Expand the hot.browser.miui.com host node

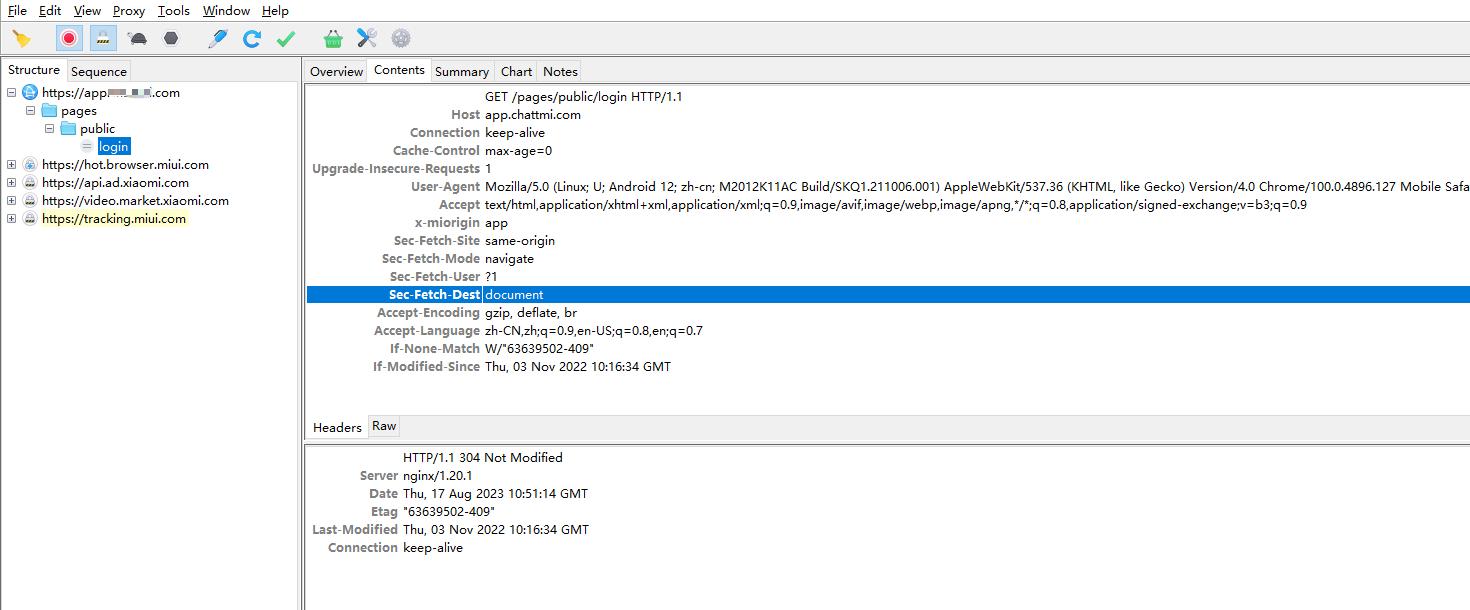[x=12, y=165]
